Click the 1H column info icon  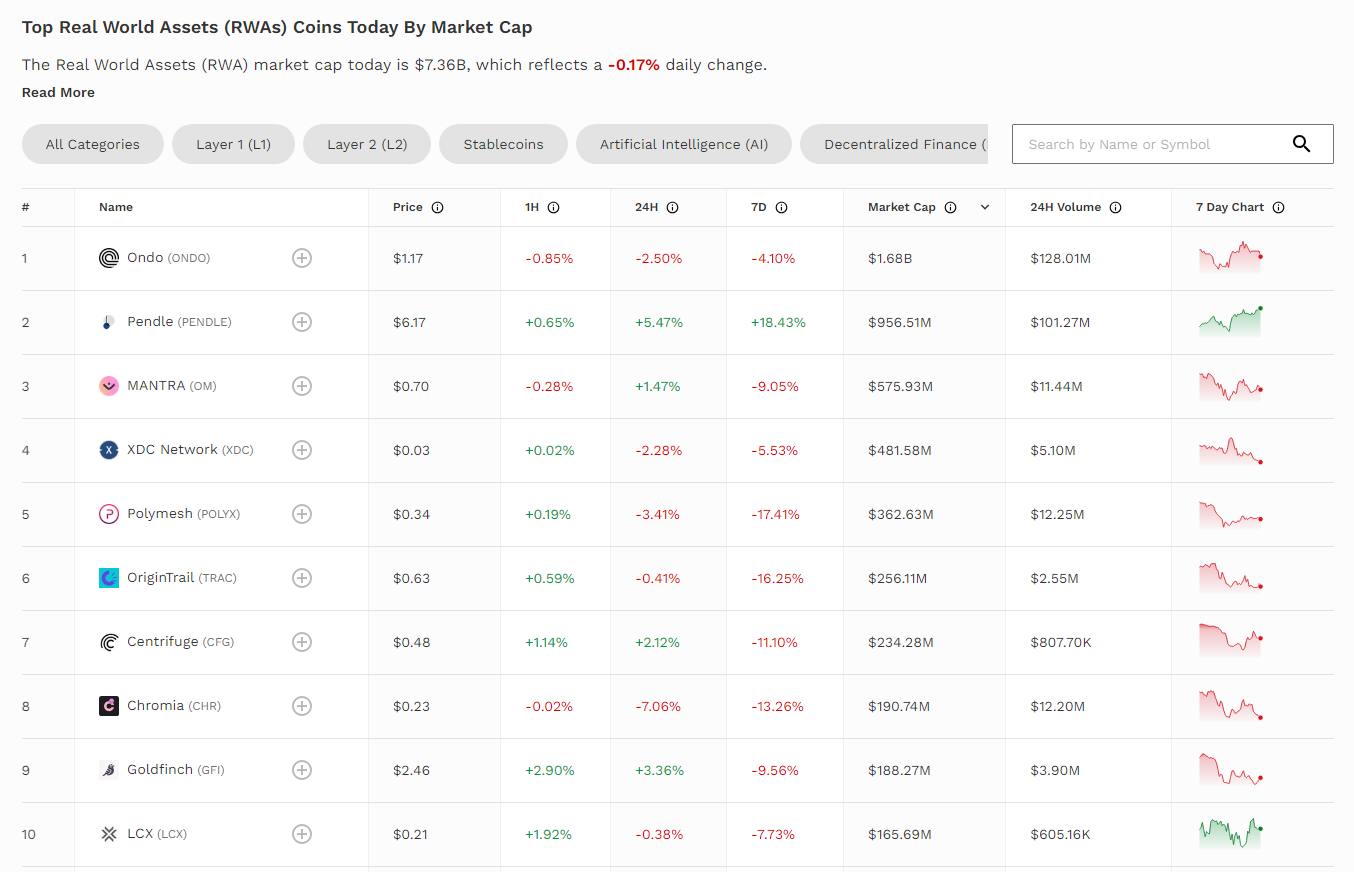tap(553, 208)
